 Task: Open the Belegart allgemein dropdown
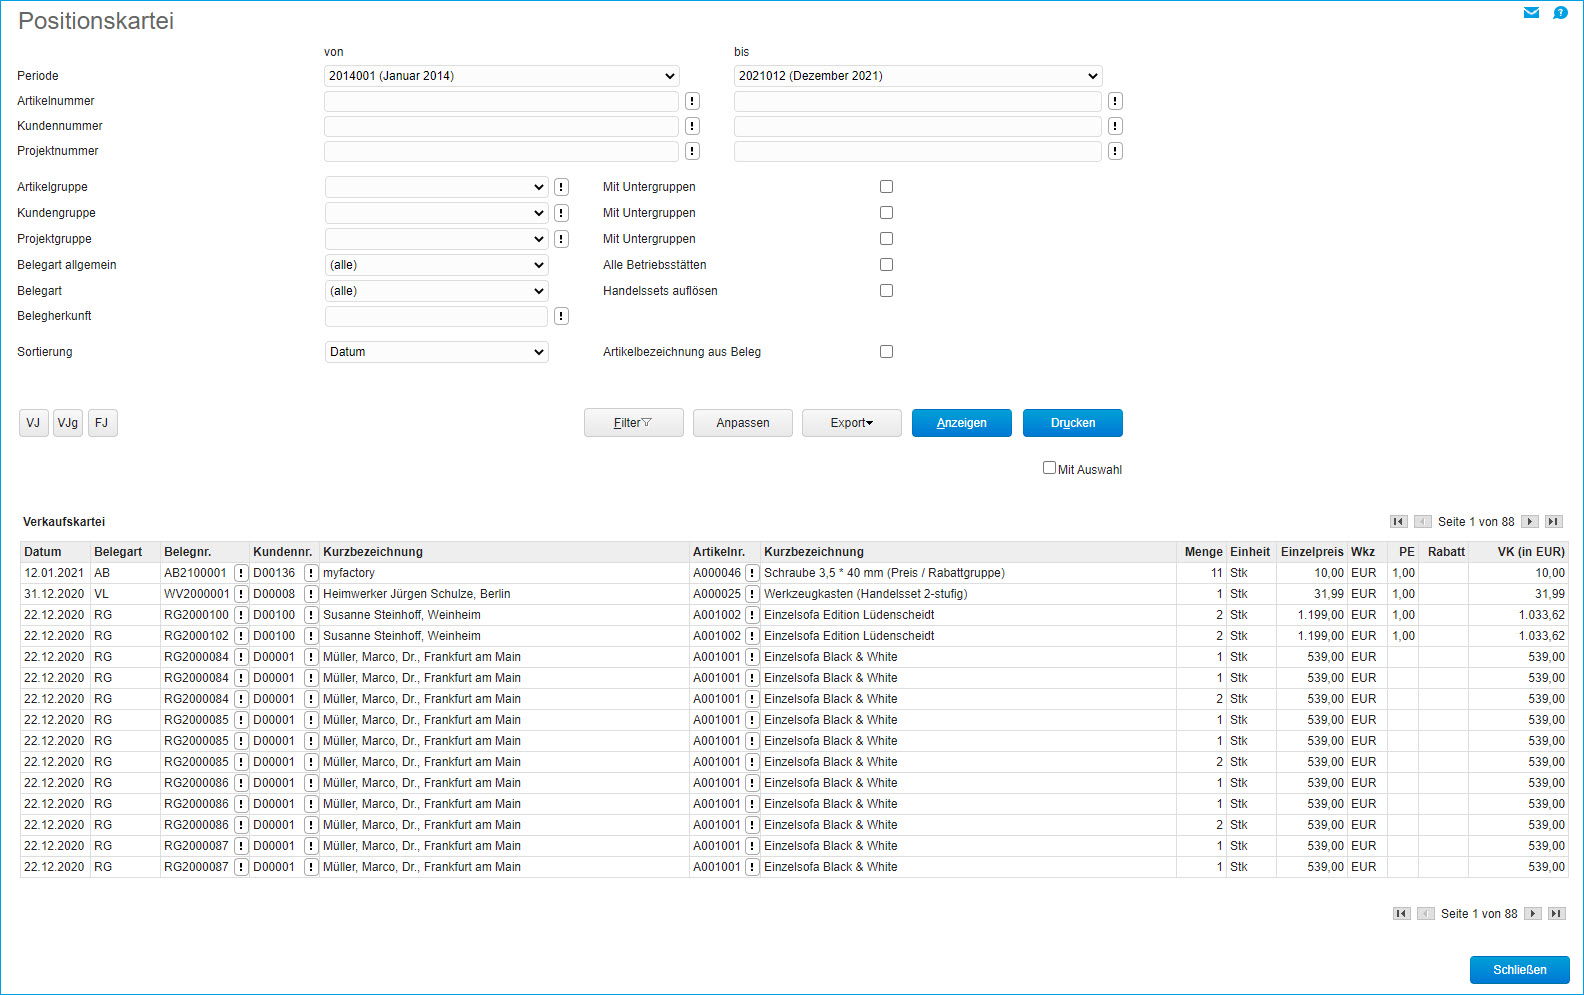436,265
